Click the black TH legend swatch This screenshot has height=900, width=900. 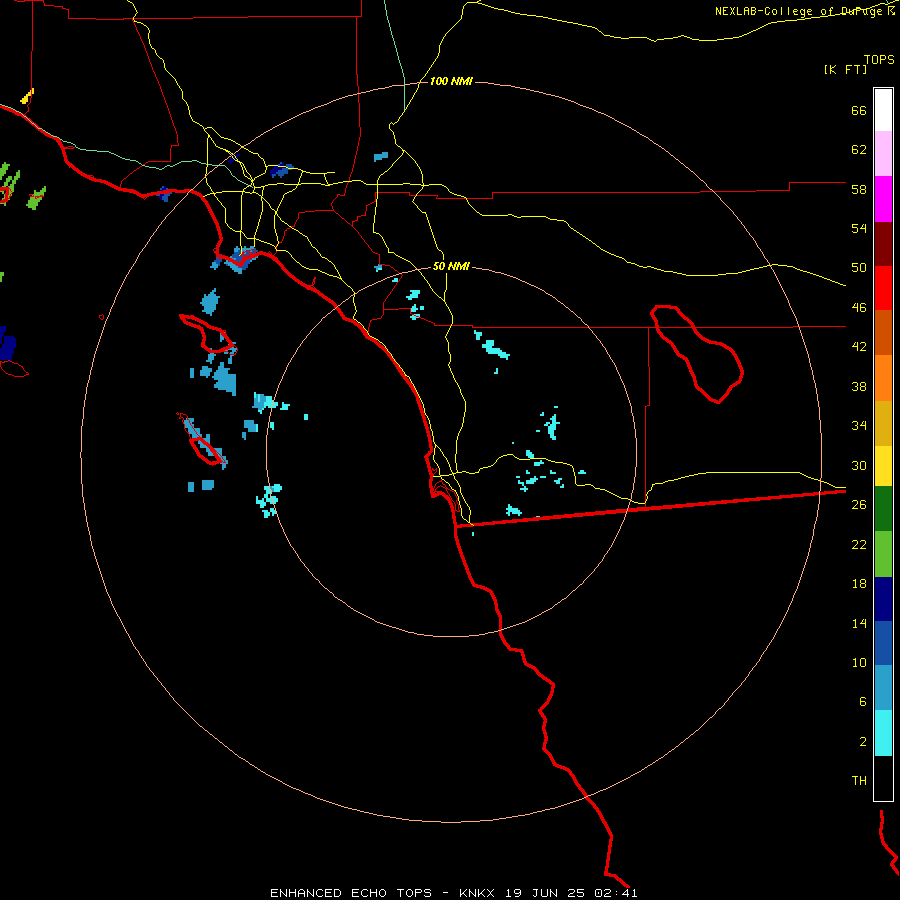point(883,778)
